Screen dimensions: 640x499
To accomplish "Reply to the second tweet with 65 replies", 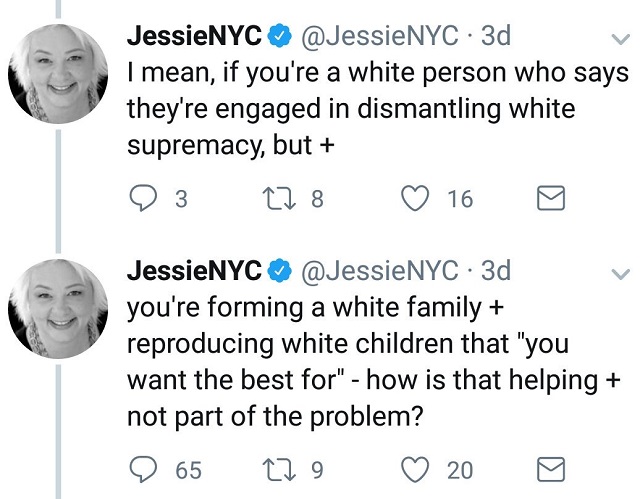I will coord(143,470).
